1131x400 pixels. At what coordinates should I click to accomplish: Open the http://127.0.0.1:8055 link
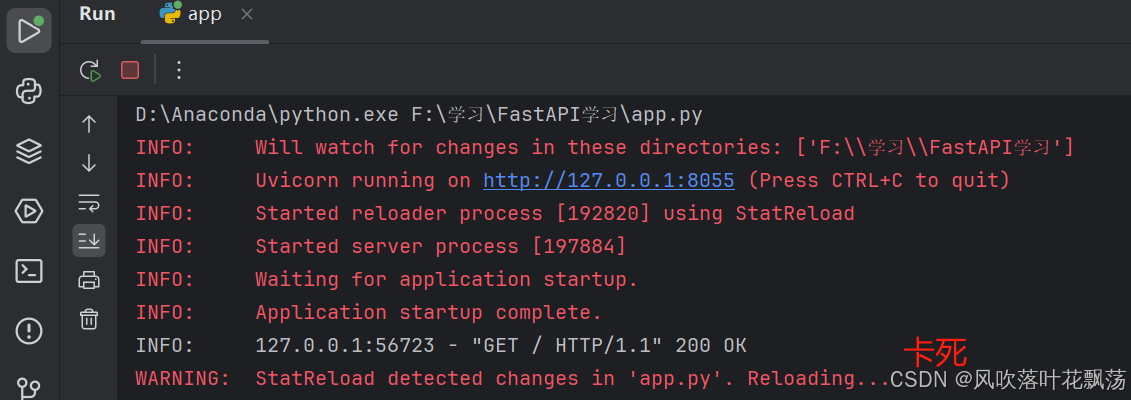point(609,180)
